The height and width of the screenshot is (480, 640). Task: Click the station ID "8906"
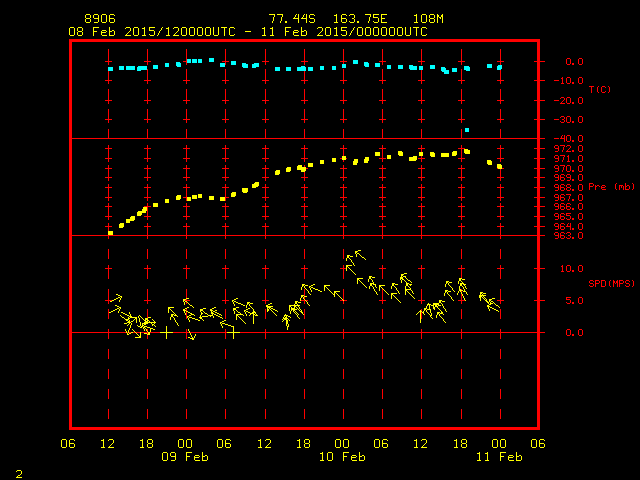coord(100,19)
